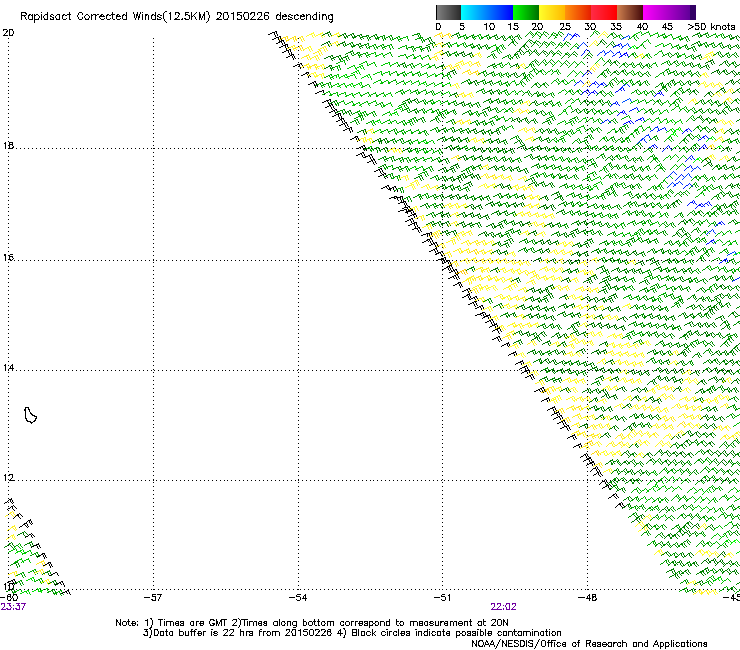Click the brown 35-40 knots legend band
Viewport: 740px width, 650px height.
coord(630,12)
